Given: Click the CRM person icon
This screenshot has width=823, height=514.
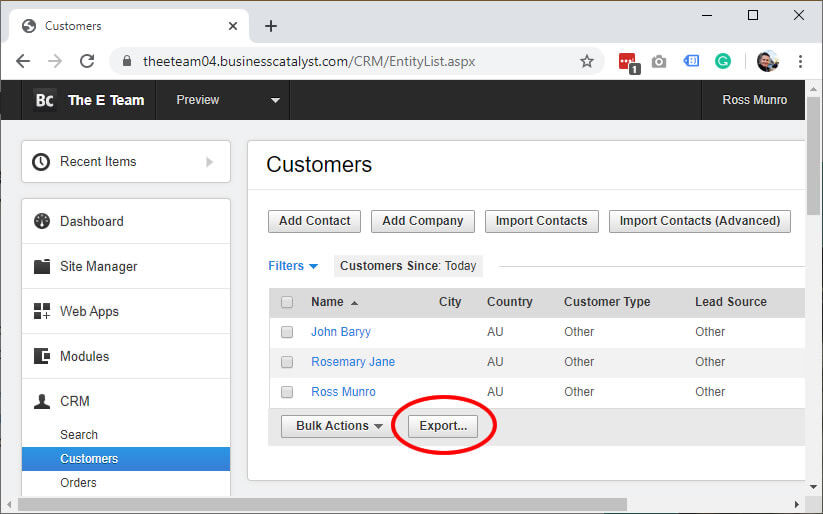Looking at the screenshot, I should pos(42,401).
